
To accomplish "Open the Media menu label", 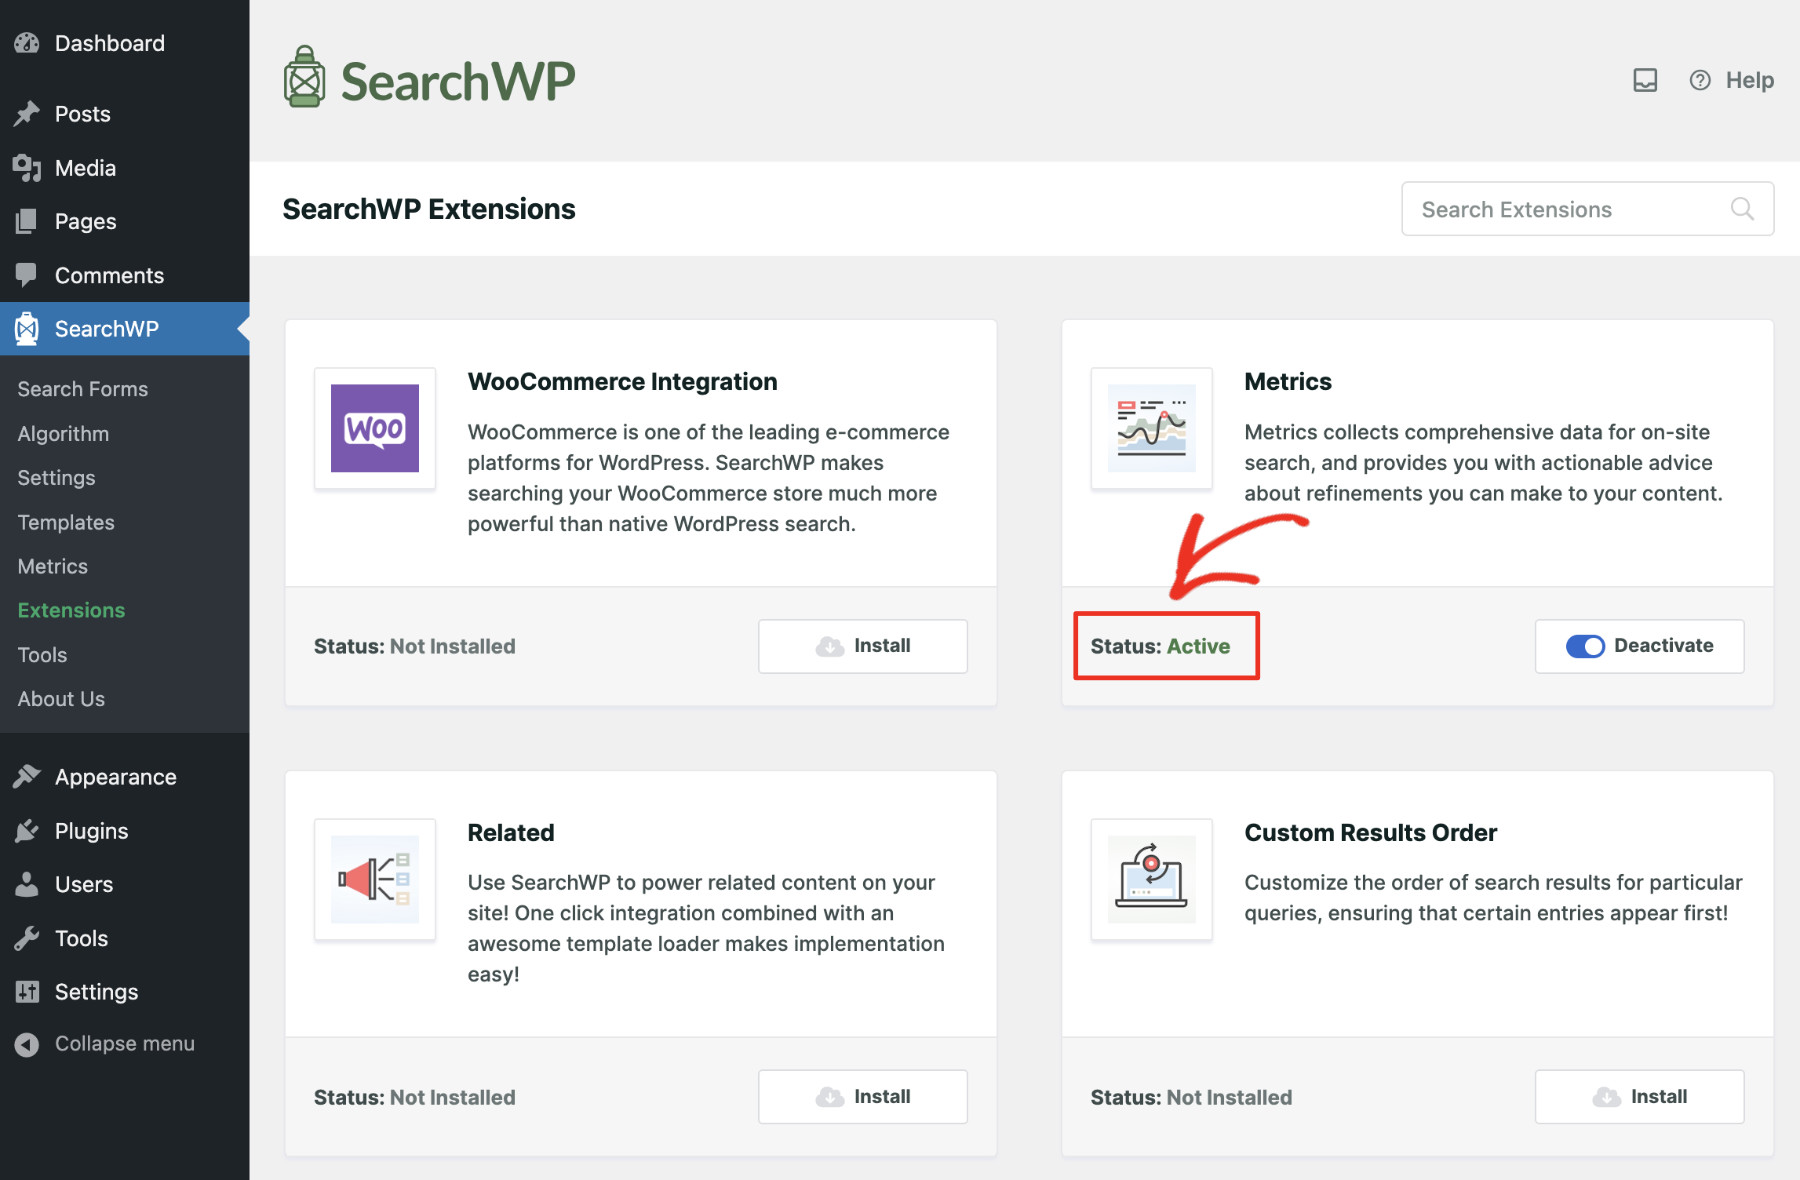I will pyautogui.click(x=86, y=168).
